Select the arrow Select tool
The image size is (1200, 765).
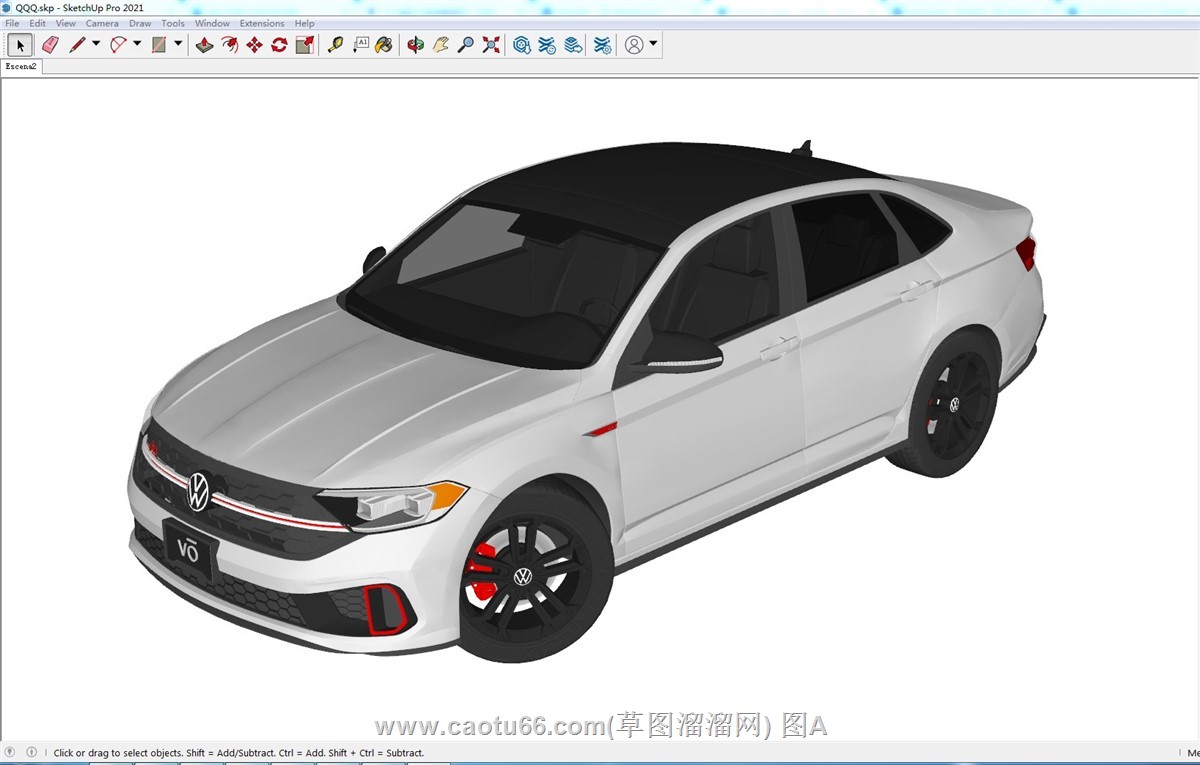(20, 45)
